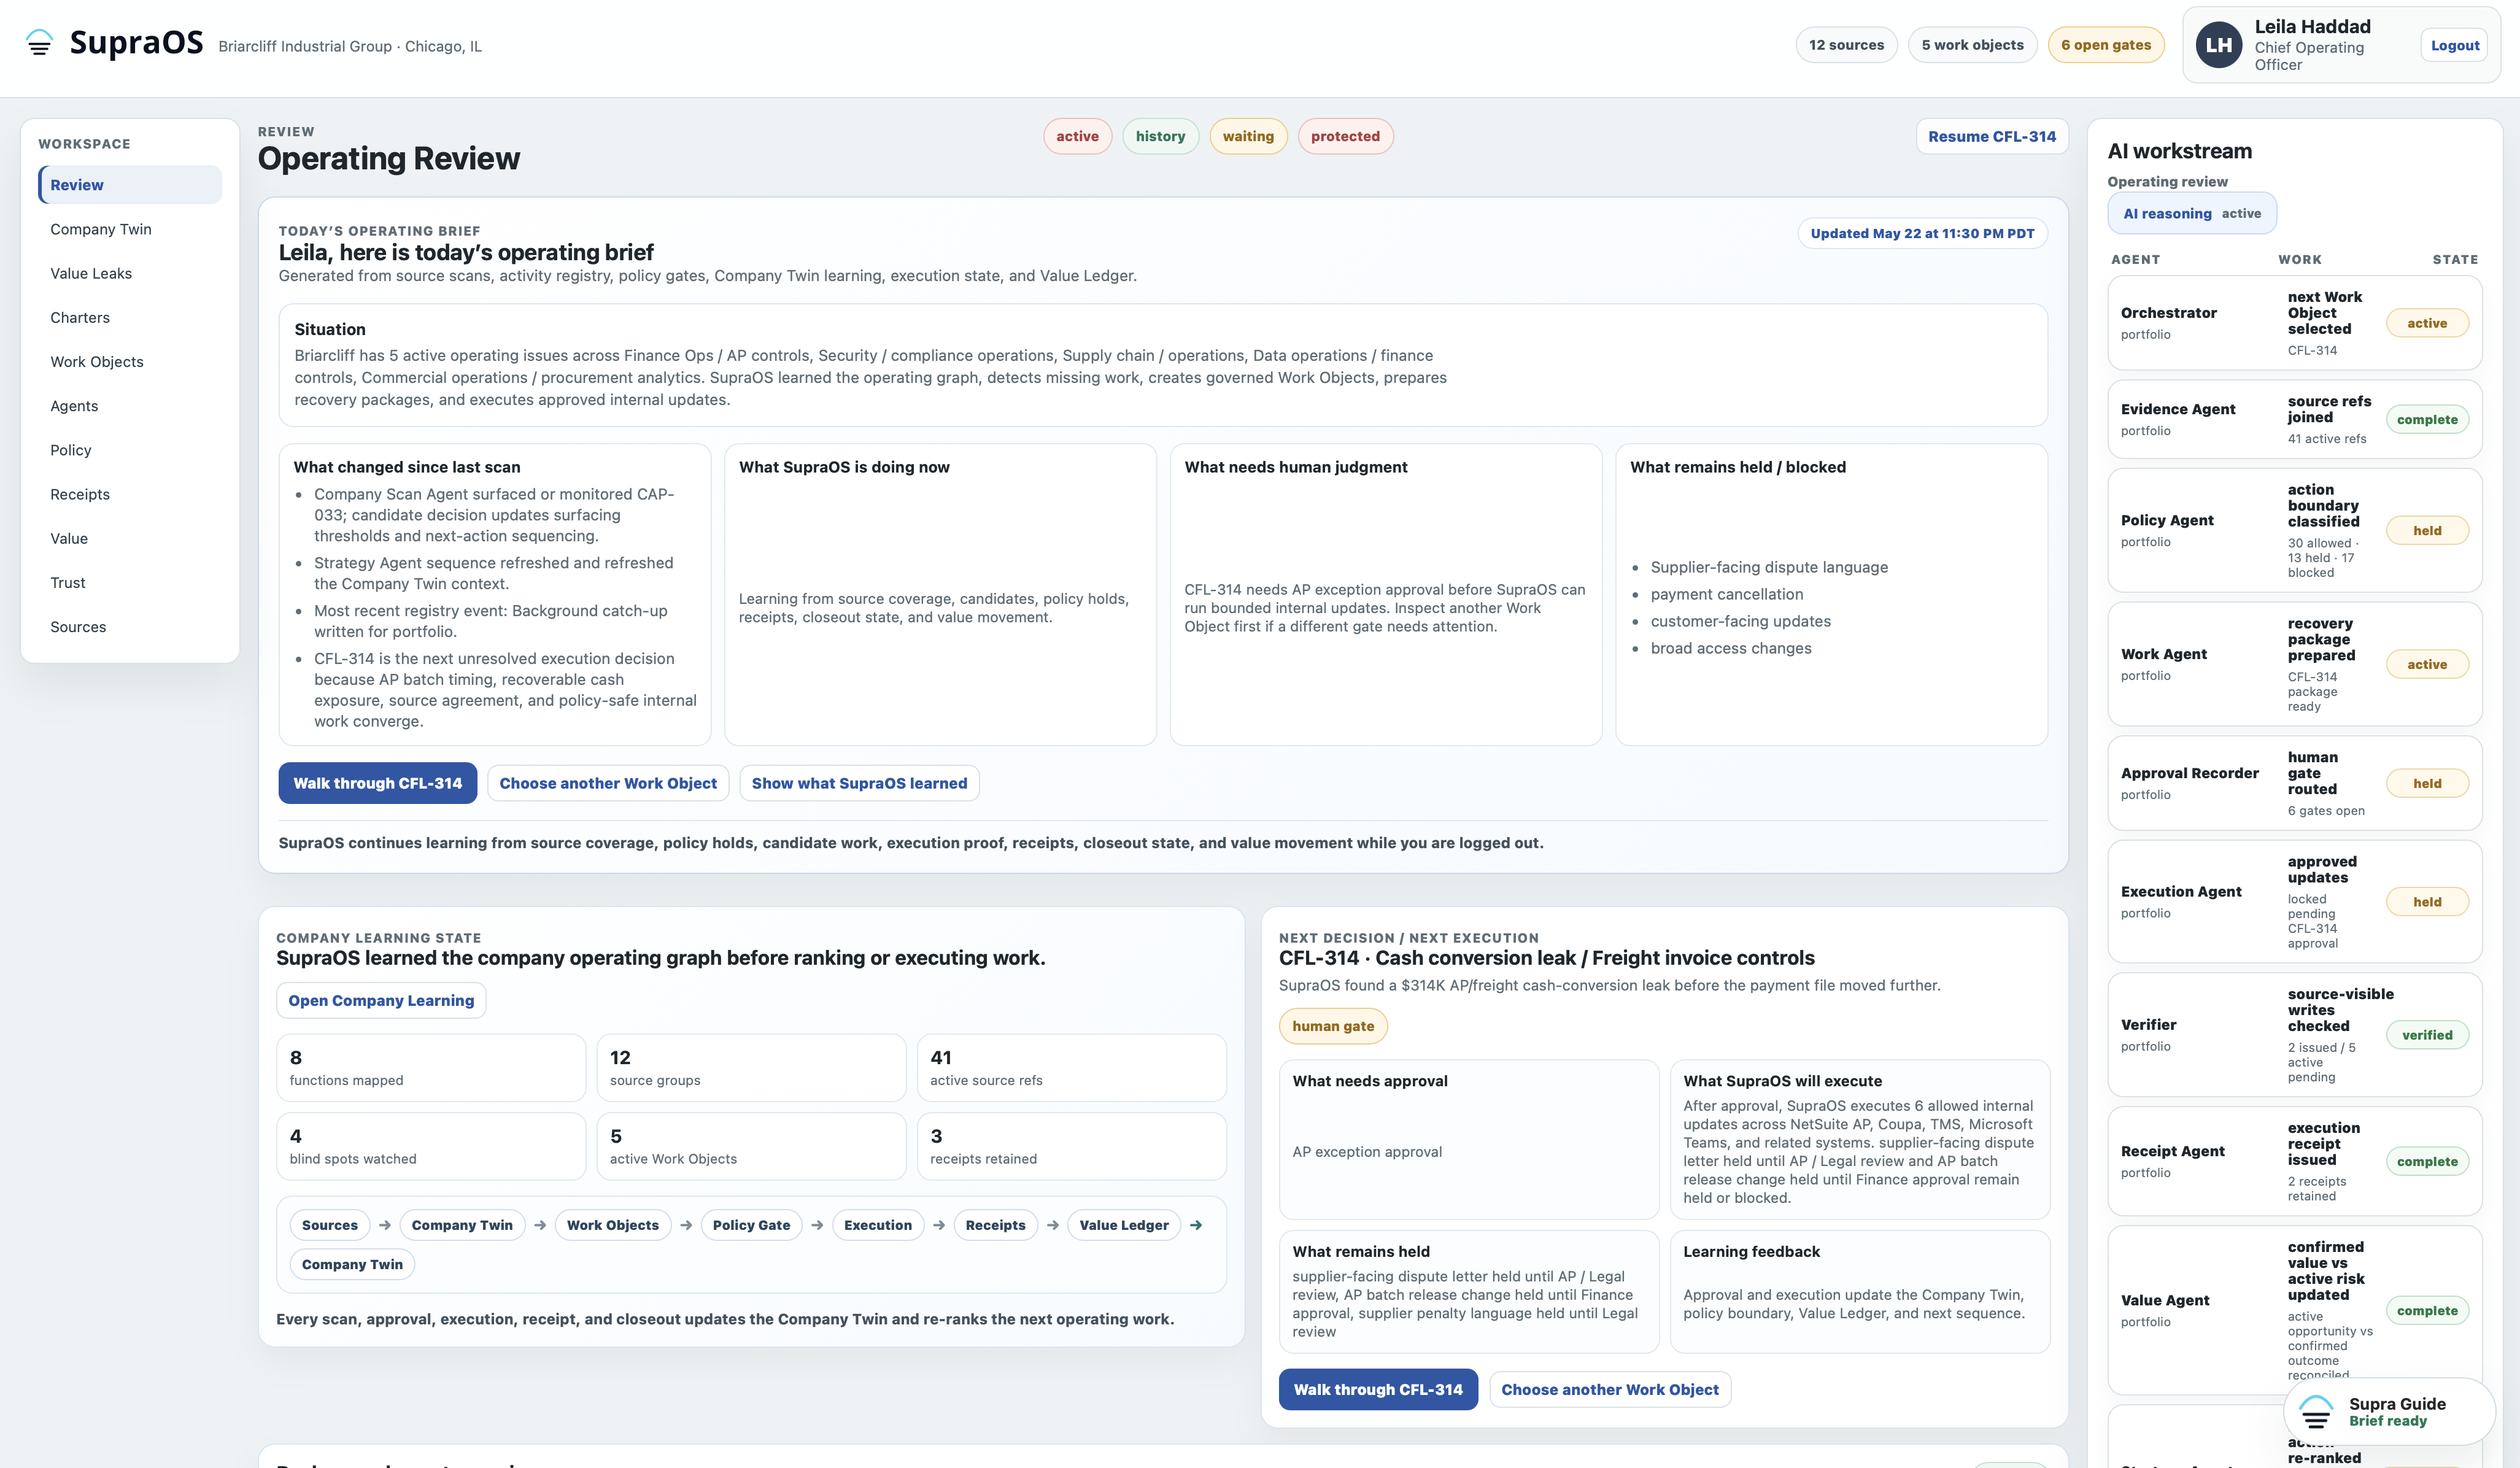The image size is (2520, 1468).
Task: Click the 5 active Work Objects tile
Action: (751, 1146)
